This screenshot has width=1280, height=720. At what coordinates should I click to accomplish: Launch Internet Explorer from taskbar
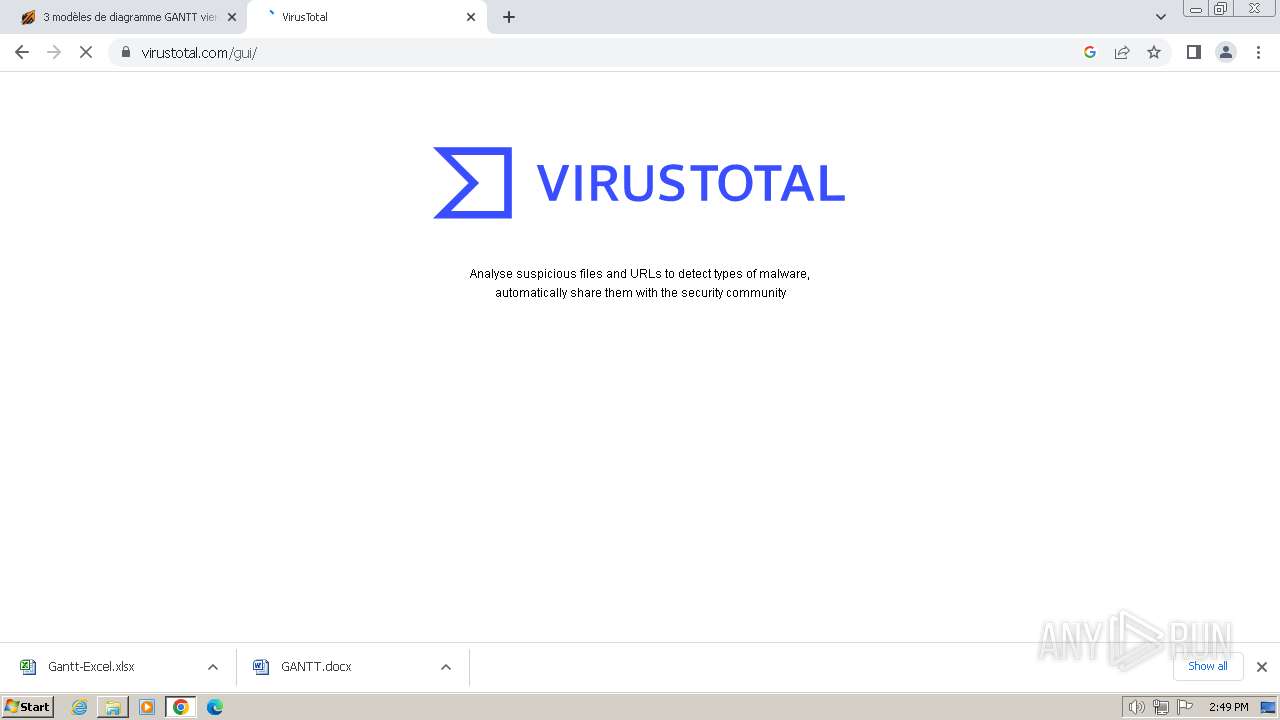pos(79,707)
